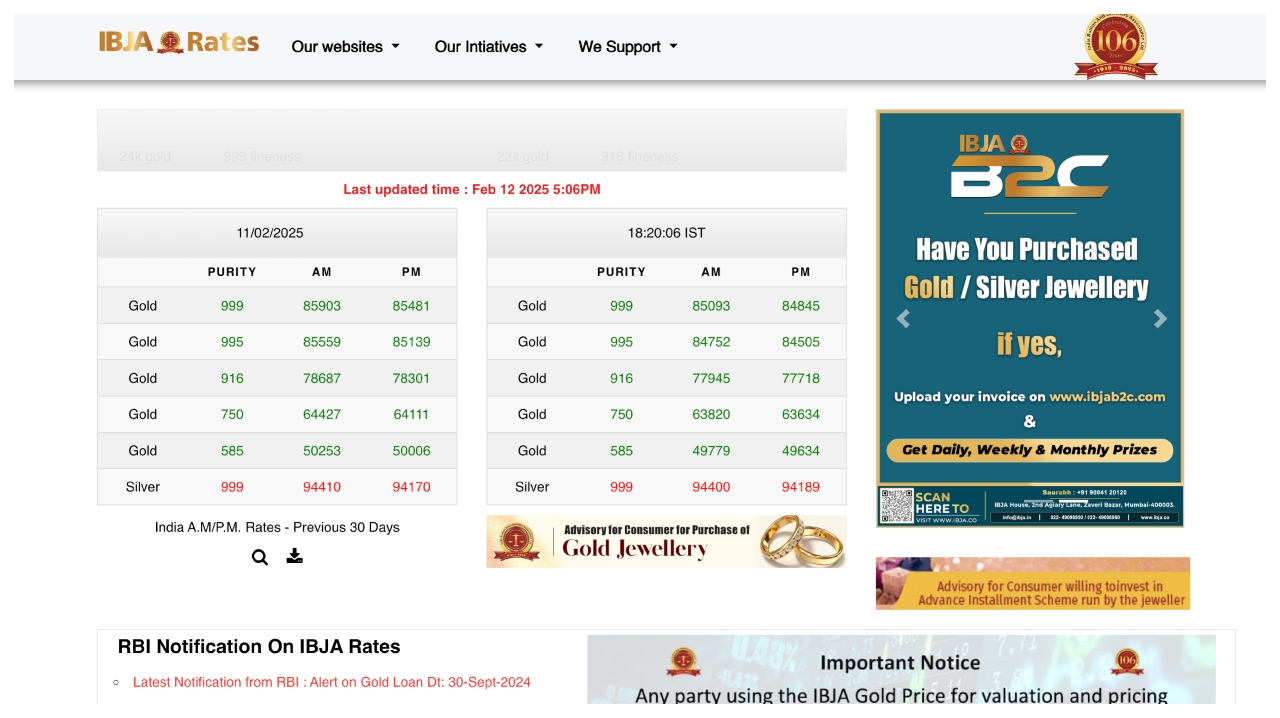The width and height of the screenshot is (1280, 718).
Task: Click the IBJA Rates logo
Action: pyautogui.click(x=179, y=42)
